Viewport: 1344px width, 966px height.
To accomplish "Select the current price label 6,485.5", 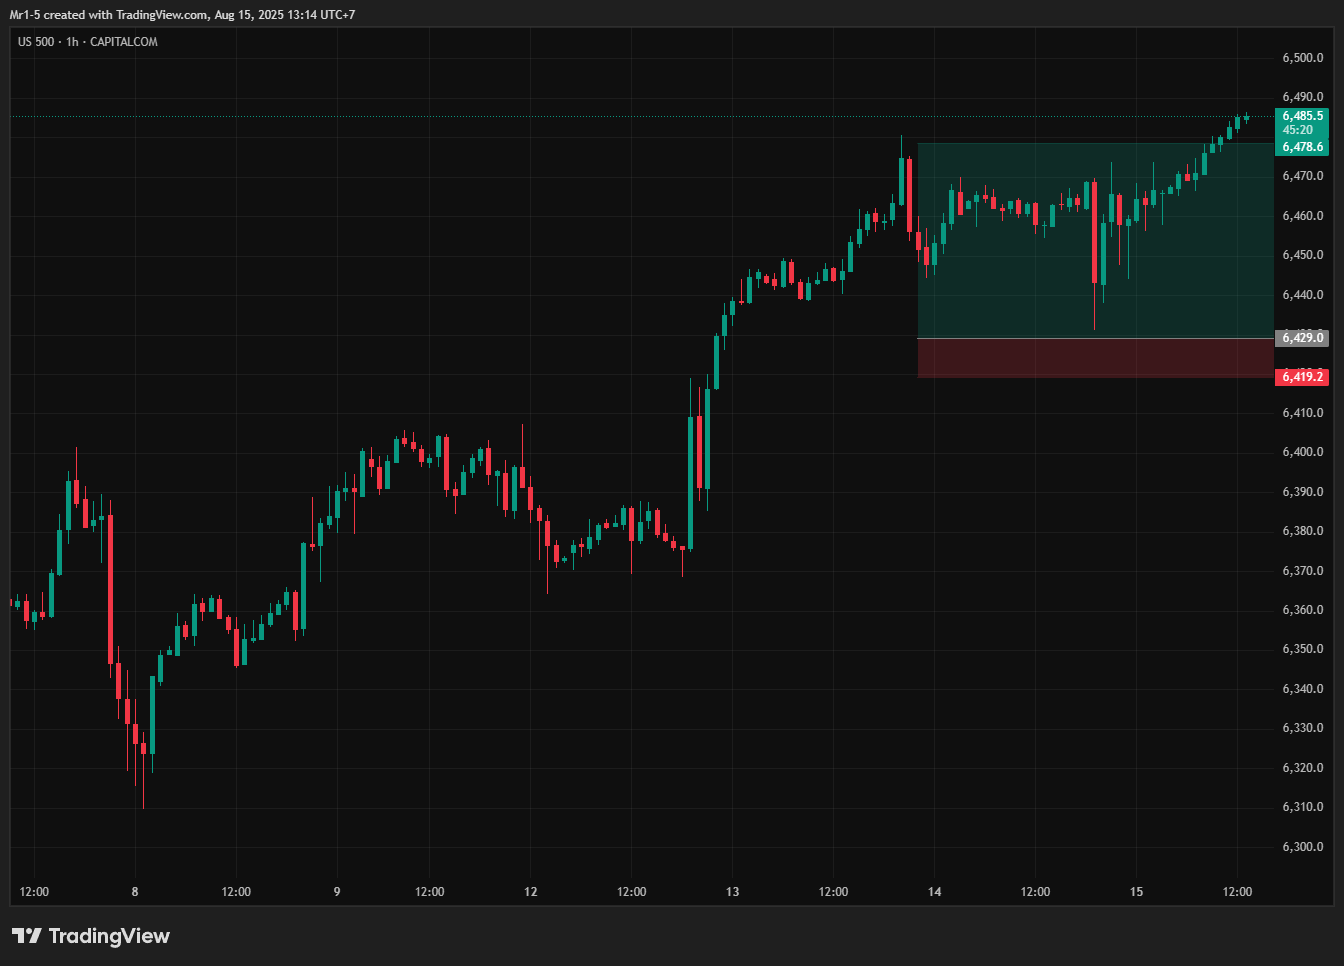I will 1302,116.
